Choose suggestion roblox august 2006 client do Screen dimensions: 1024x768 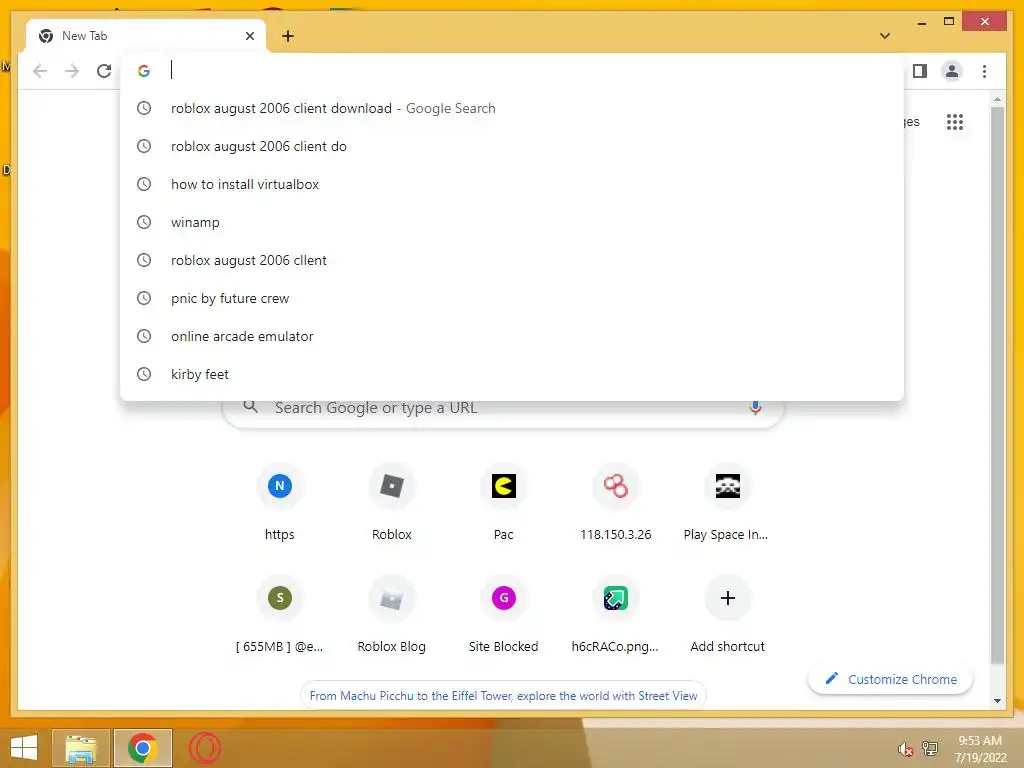(x=512, y=146)
